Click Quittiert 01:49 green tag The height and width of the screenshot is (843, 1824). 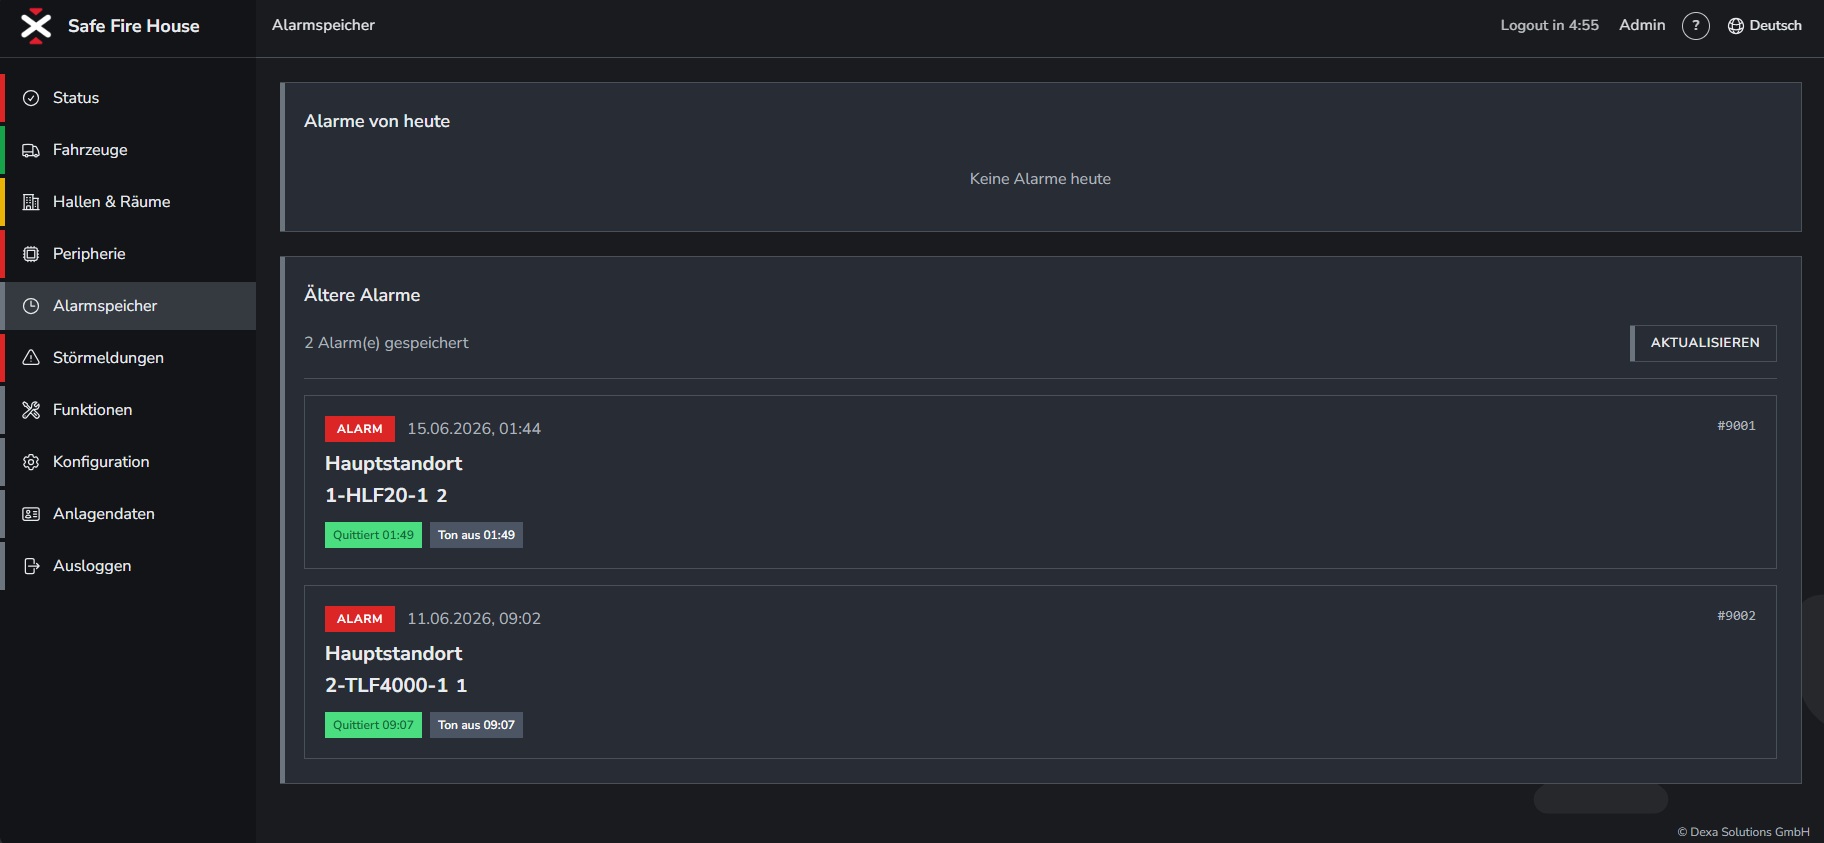pos(373,535)
